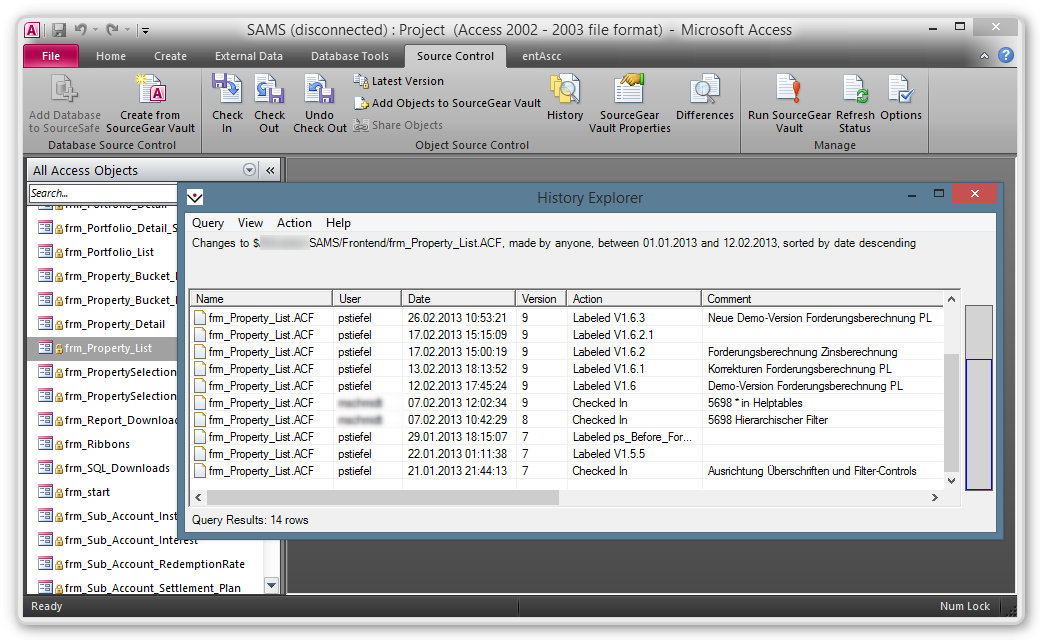The width and height of the screenshot is (1040, 640).
Task: Click navigation pane scroll down arrow
Action: coord(271,585)
